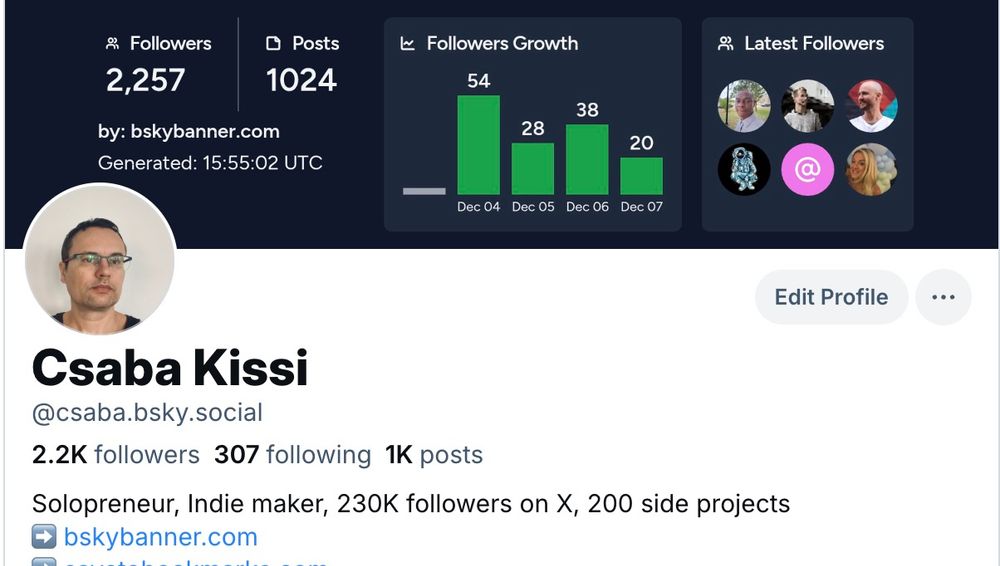
Task: Click the astronaut follower avatar
Action: (x=744, y=169)
